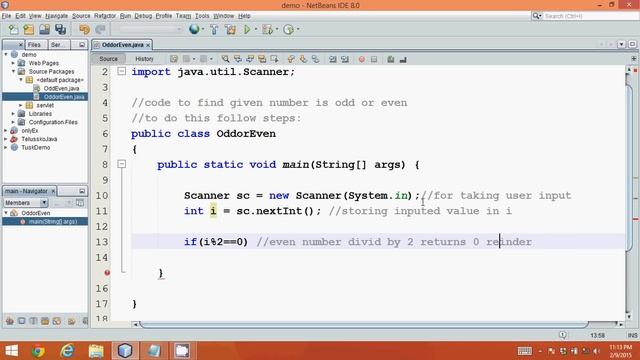Image resolution: width=640 pixels, height=360 pixels.
Task: Click the Build Project hammer icon
Action: coord(214,29)
